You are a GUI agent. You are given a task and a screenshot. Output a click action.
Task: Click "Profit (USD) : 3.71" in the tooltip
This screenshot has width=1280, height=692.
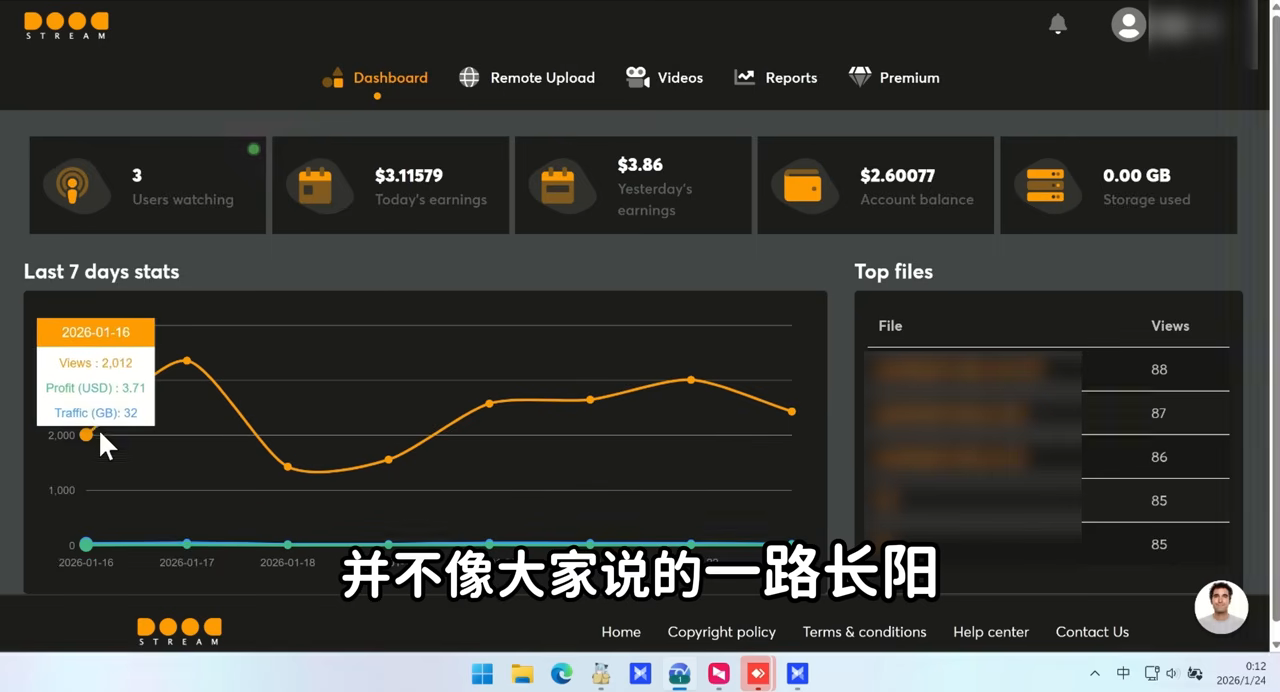[x=96, y=388]
